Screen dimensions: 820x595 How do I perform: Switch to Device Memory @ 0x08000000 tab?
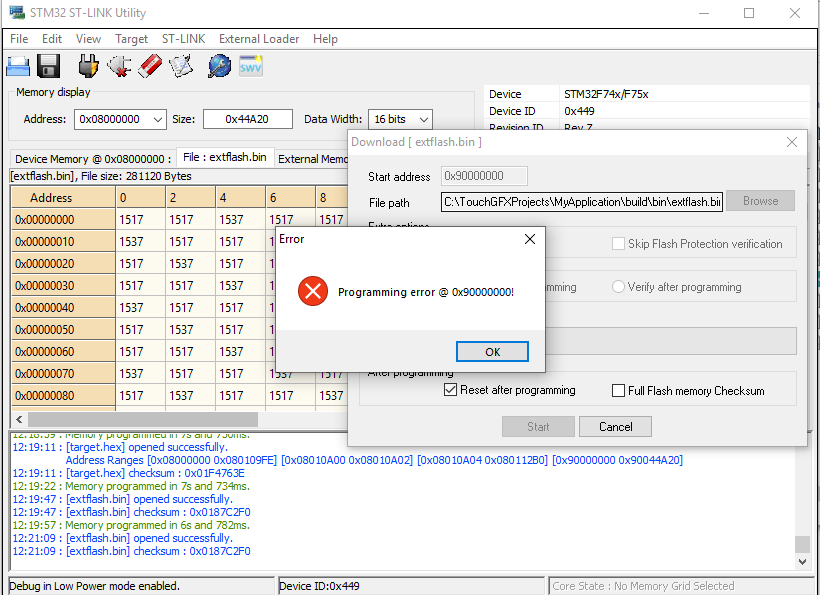93,159
